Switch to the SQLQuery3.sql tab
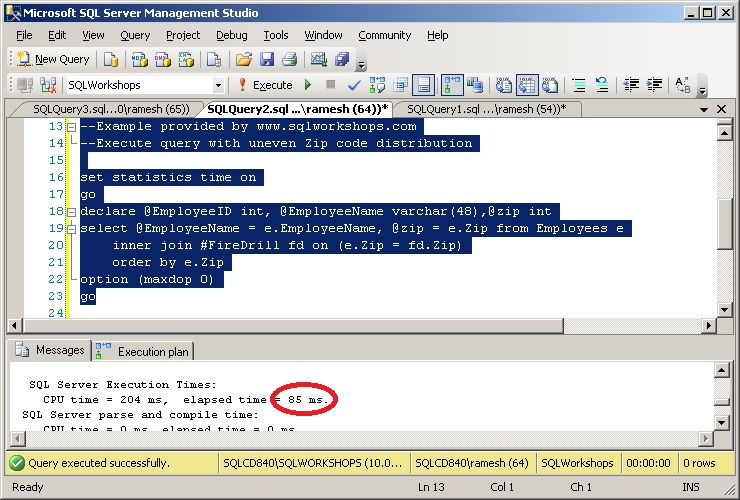This screenshot has width=740, height=500. 111,109
